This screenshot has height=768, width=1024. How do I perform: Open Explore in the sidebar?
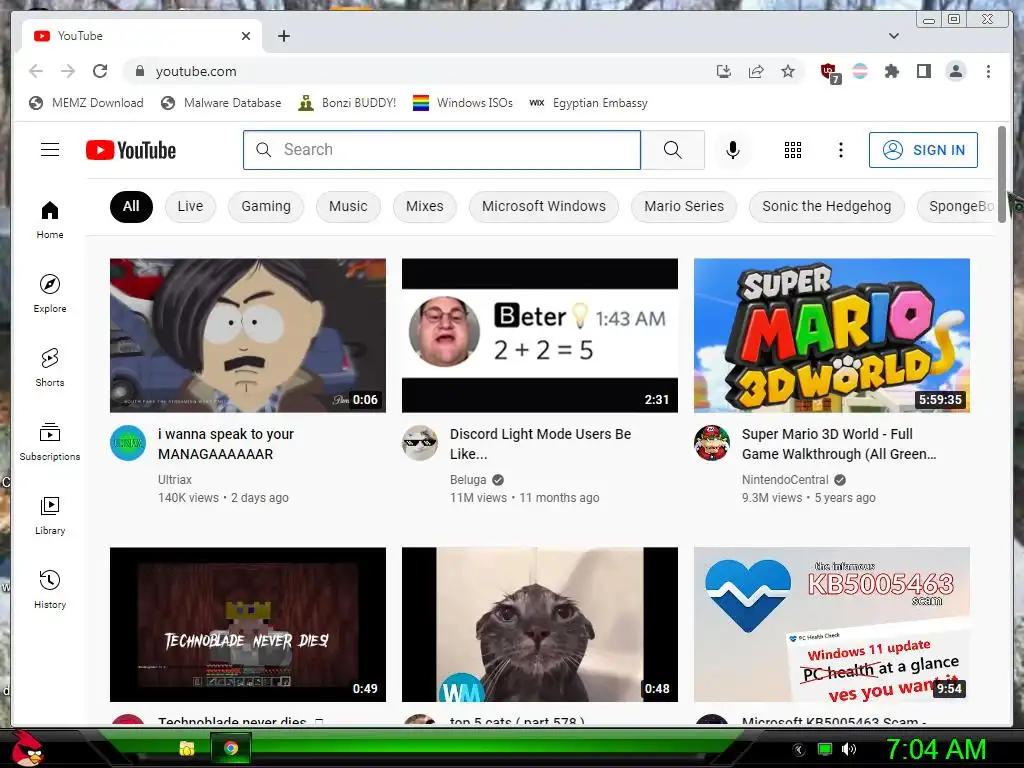50,294
